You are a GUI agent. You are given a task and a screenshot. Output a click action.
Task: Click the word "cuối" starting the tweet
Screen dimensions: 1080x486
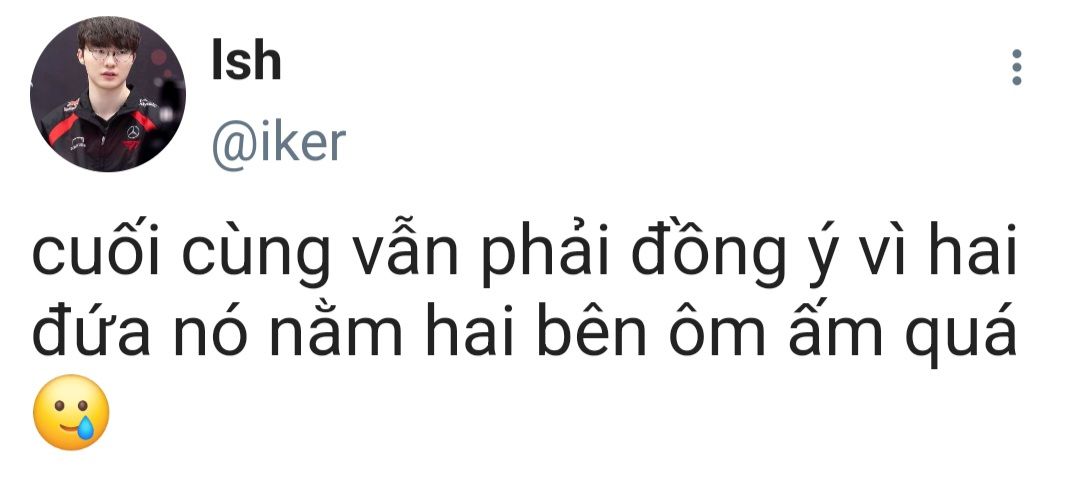(x=96, y=253)
